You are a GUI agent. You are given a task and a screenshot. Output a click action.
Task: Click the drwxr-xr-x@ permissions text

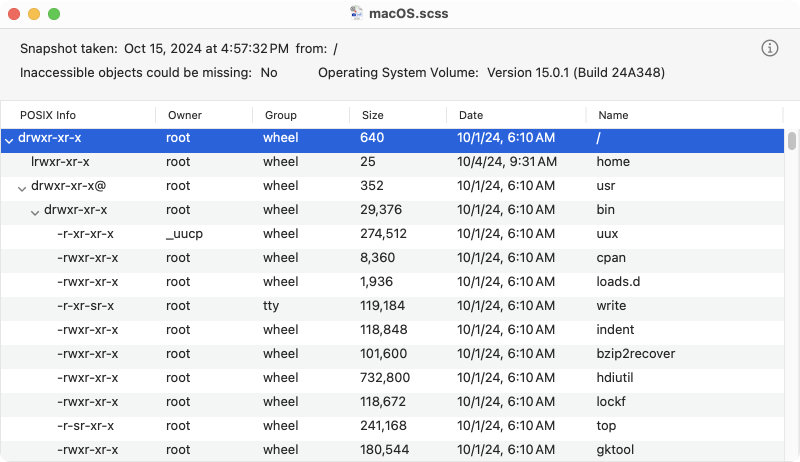(68, 186)
